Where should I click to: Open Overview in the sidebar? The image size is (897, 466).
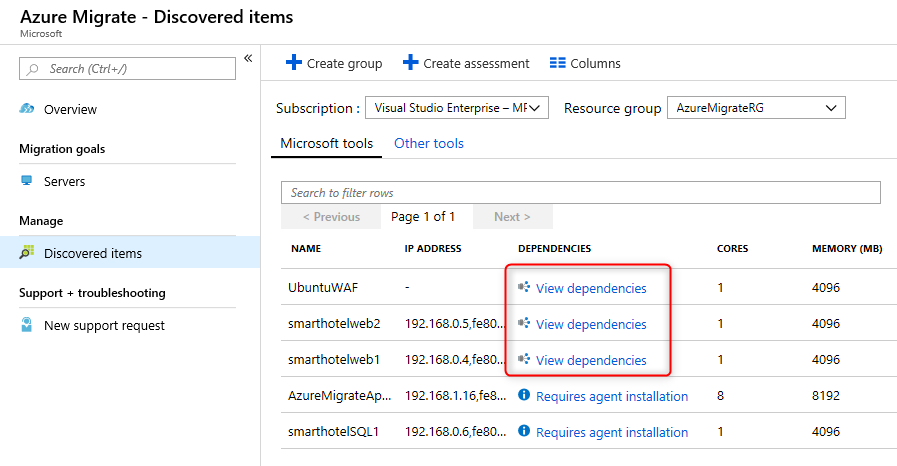pos(70,109)
